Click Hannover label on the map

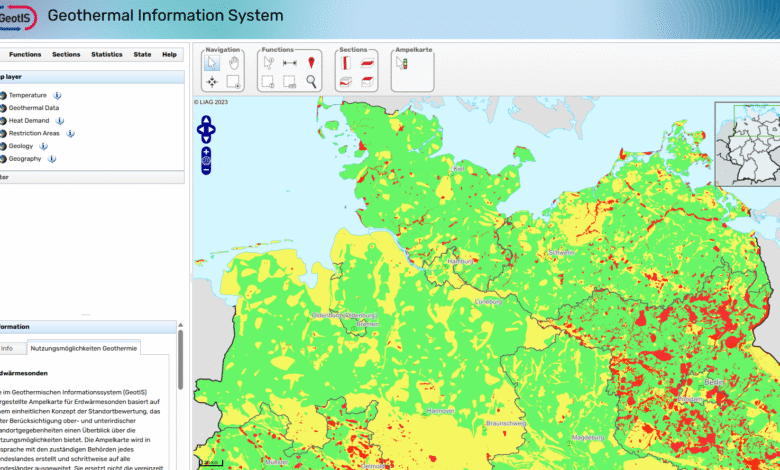pyautogui.click(x=441, y=411)
